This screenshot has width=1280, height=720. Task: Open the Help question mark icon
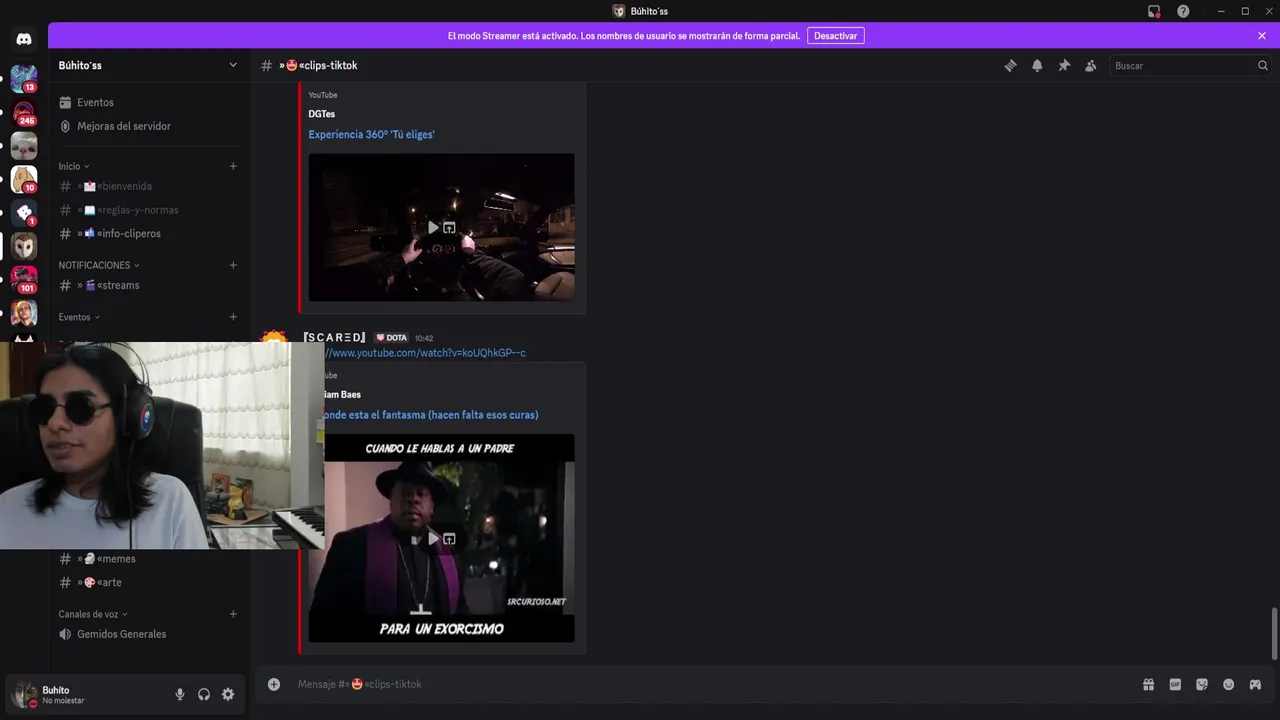coord(1183,11)
